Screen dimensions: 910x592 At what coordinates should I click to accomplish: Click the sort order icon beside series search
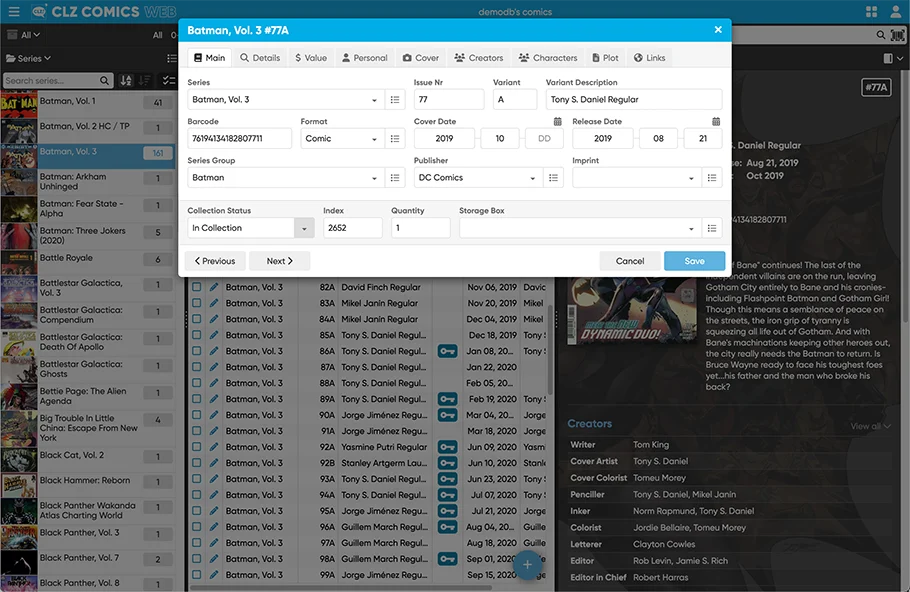(x=126, y=81)
